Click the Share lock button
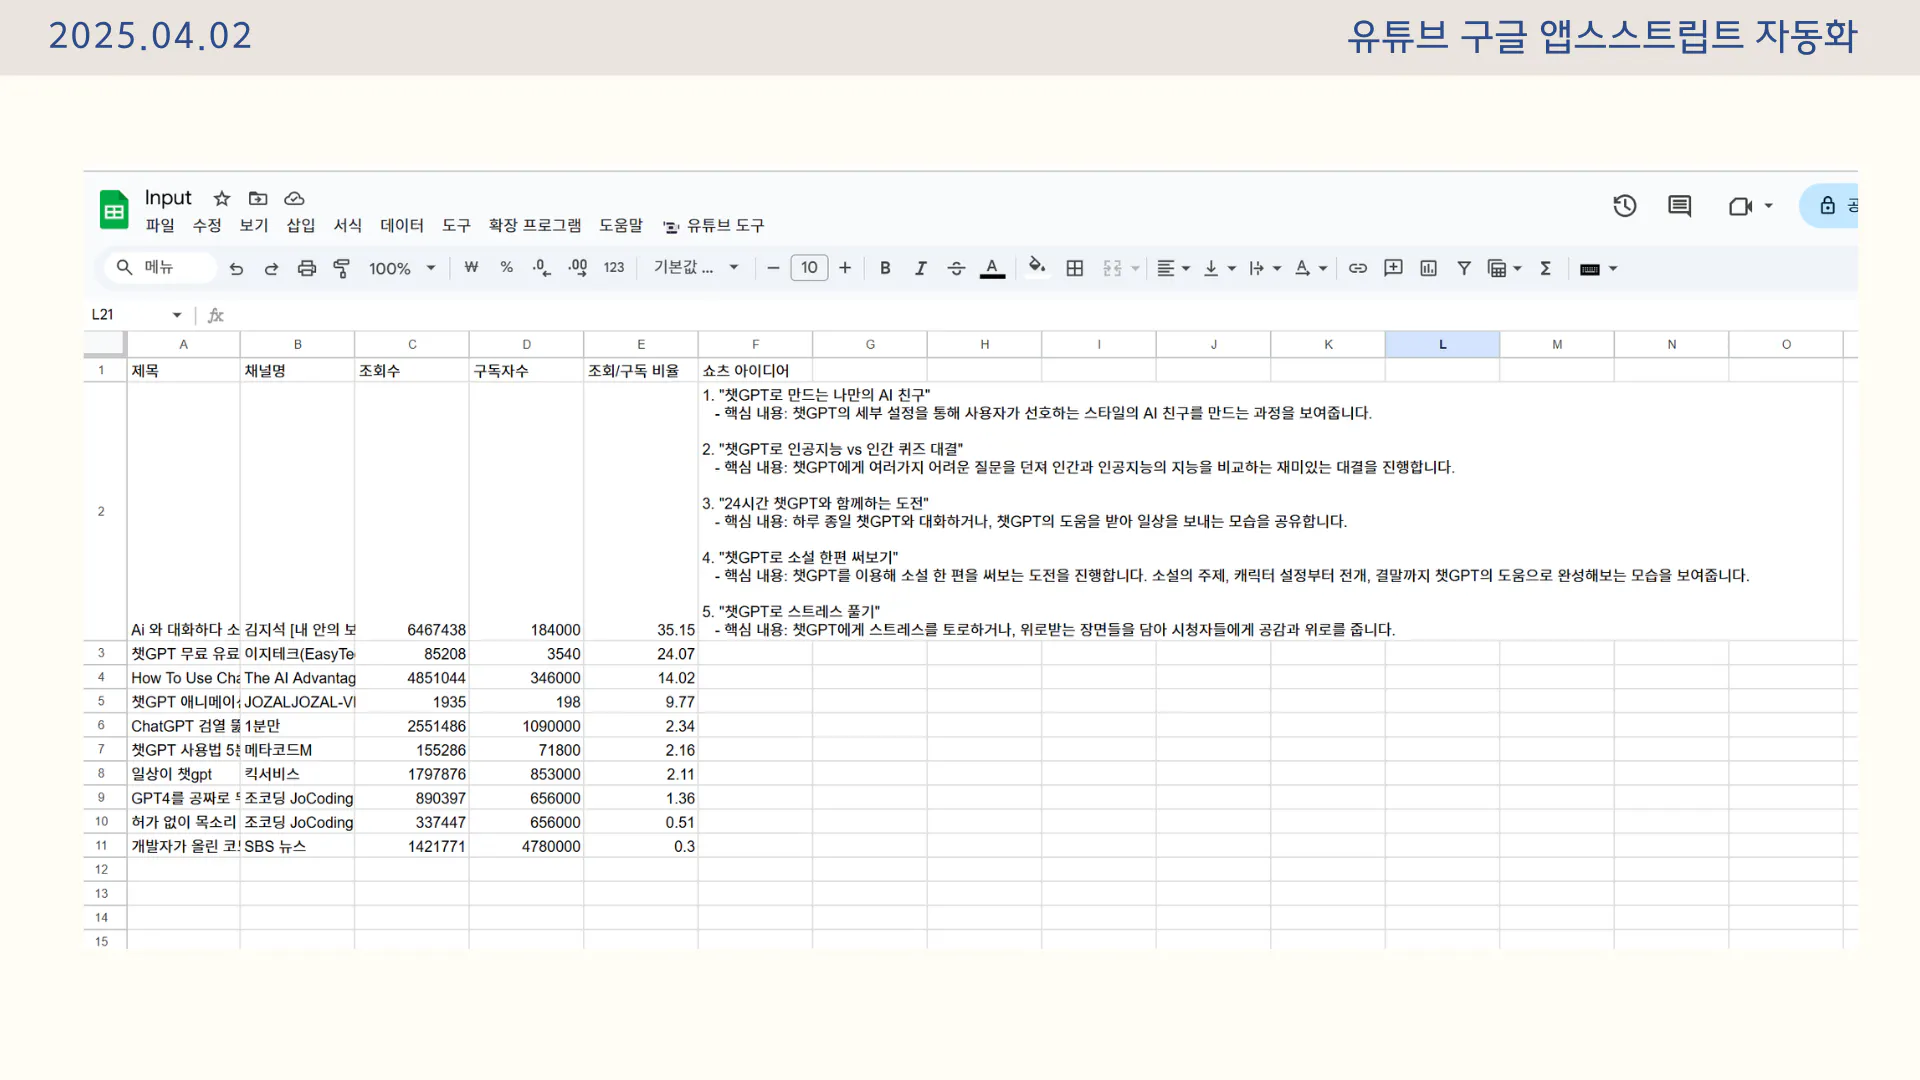The width and height of the screenshot is (1920, 1080). coord(1829,206)
